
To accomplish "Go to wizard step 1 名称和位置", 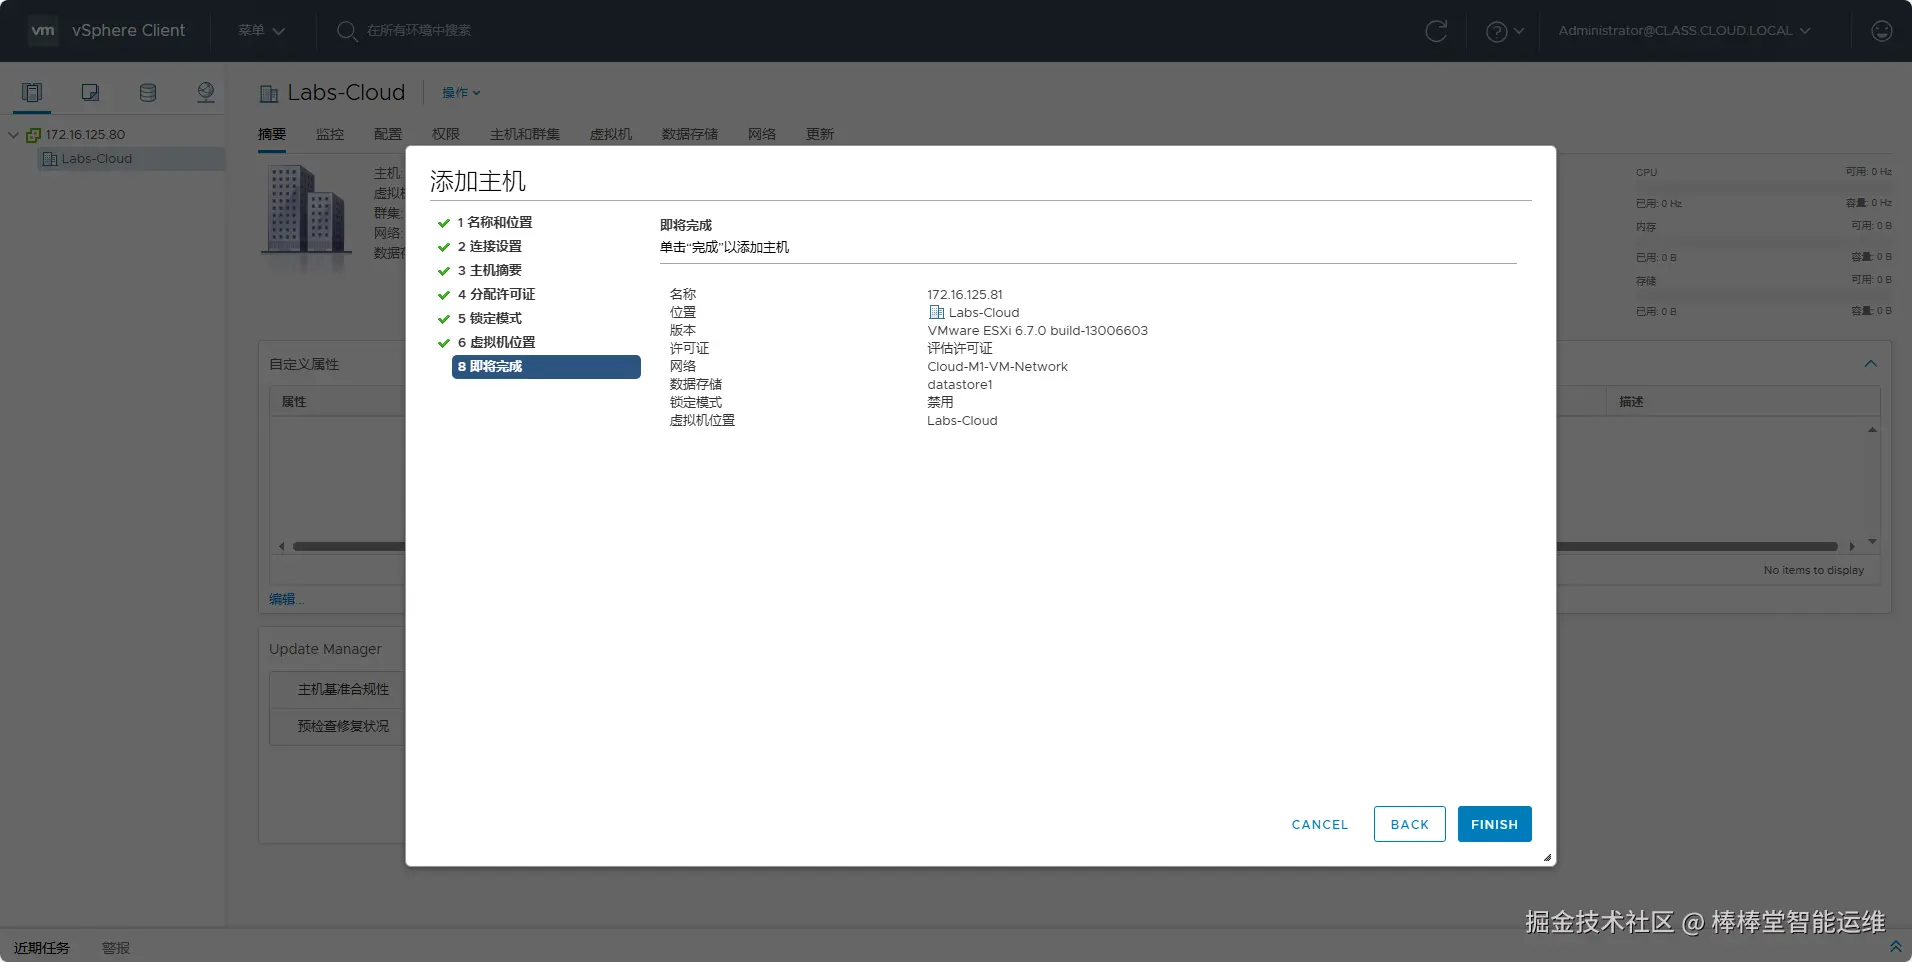I will [x=495, y=222].
